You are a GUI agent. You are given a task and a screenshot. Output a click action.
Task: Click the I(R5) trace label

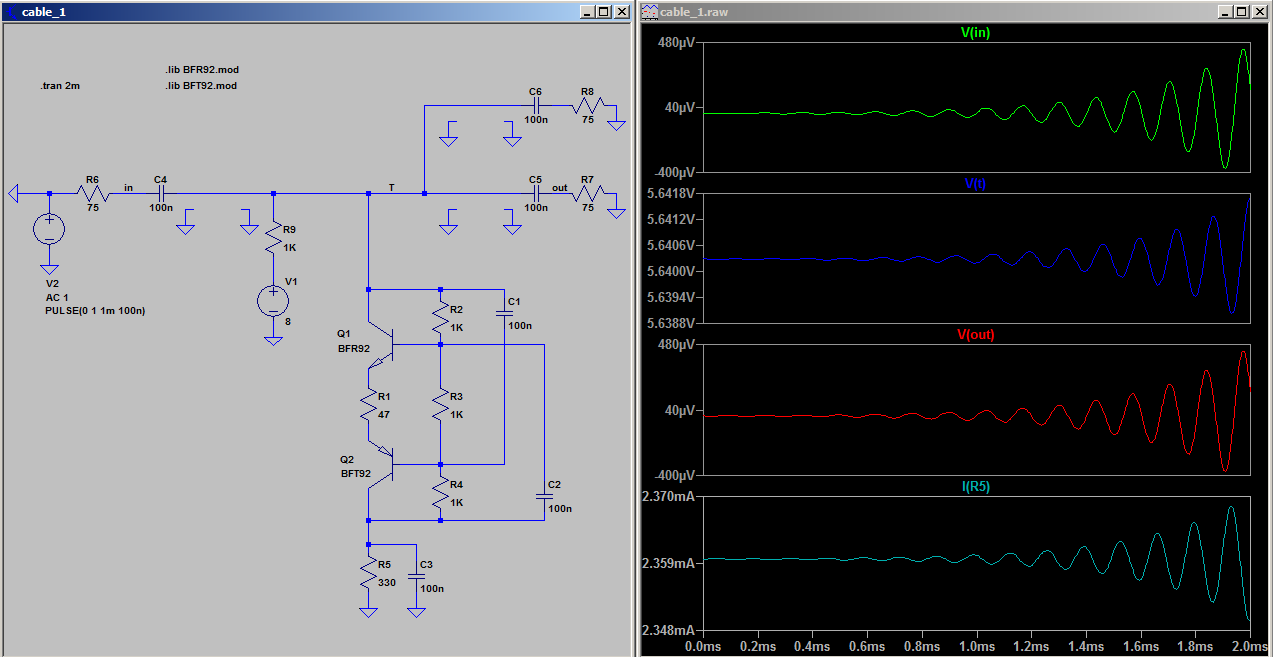(976, 486)
